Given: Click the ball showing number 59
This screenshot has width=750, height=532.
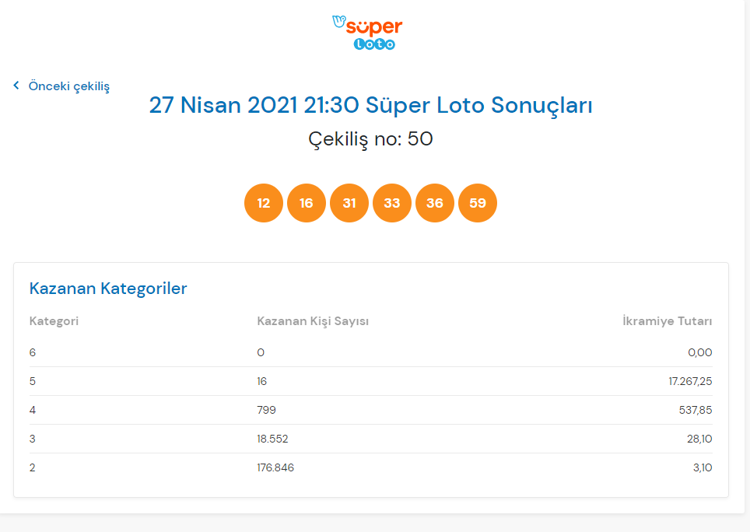Looking at the screenshot, I should 477,203.
